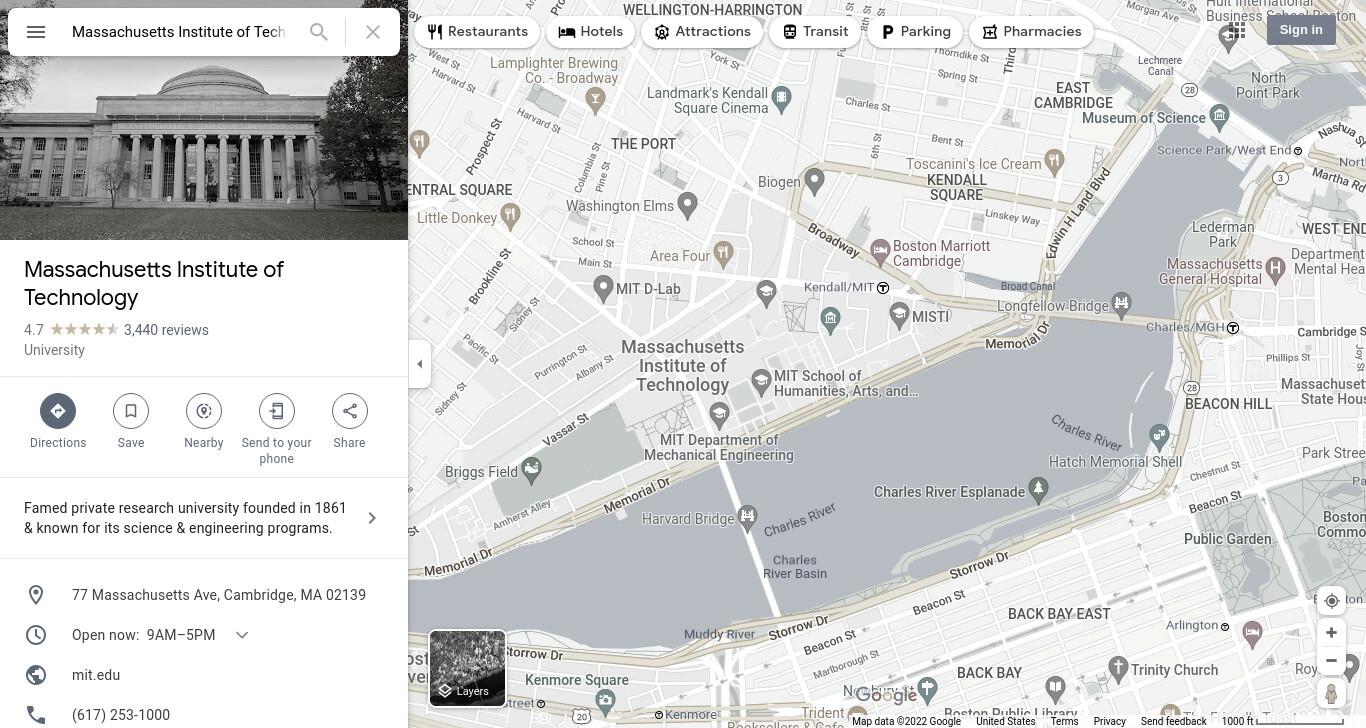Image resolution: width=1366 pixels, height=728 pixels.
Task: Click the Sign in button
Action: pos(1301,30)
